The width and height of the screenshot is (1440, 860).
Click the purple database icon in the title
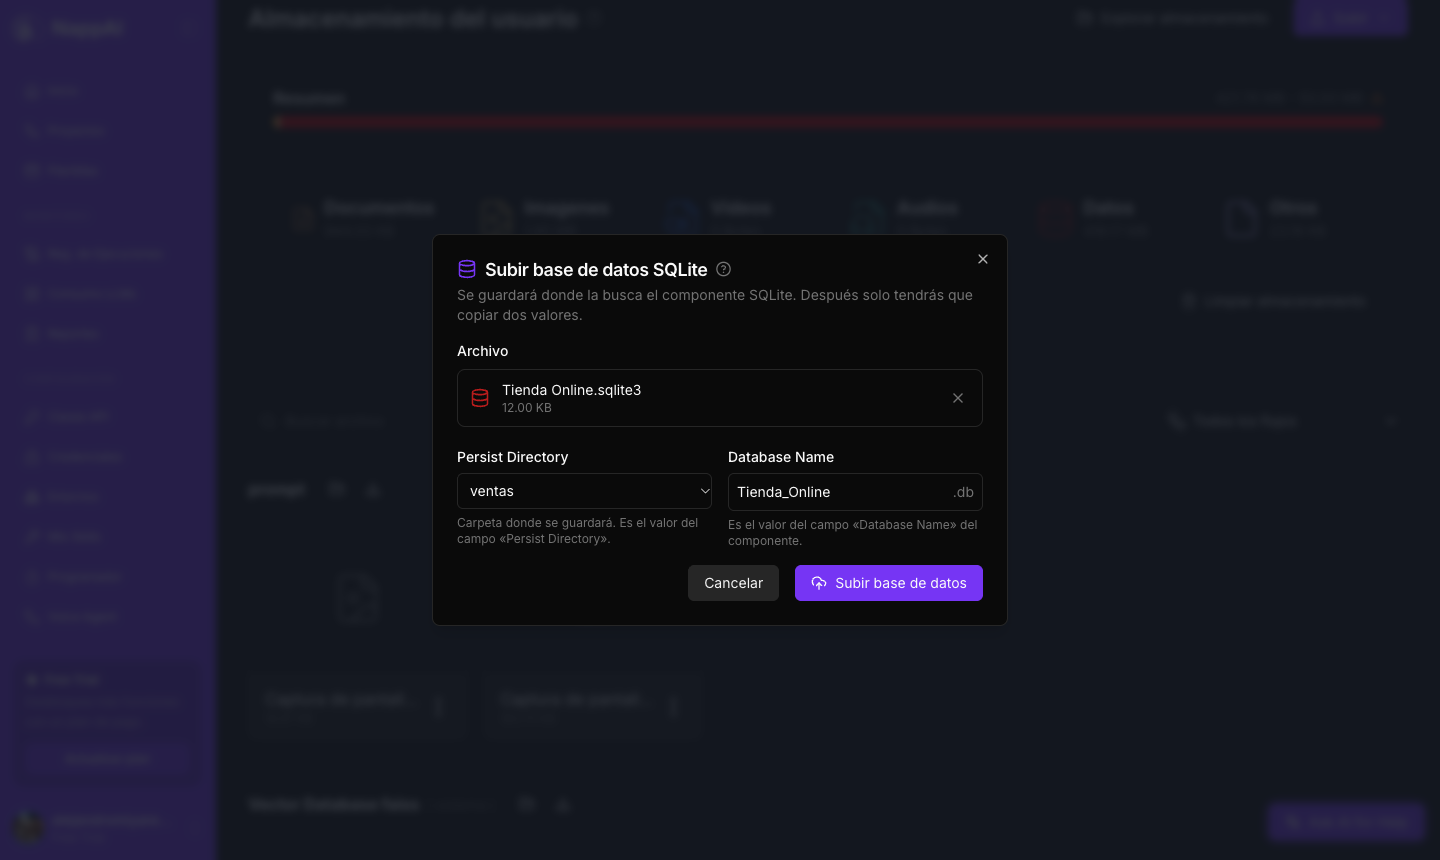pos(467,269)
